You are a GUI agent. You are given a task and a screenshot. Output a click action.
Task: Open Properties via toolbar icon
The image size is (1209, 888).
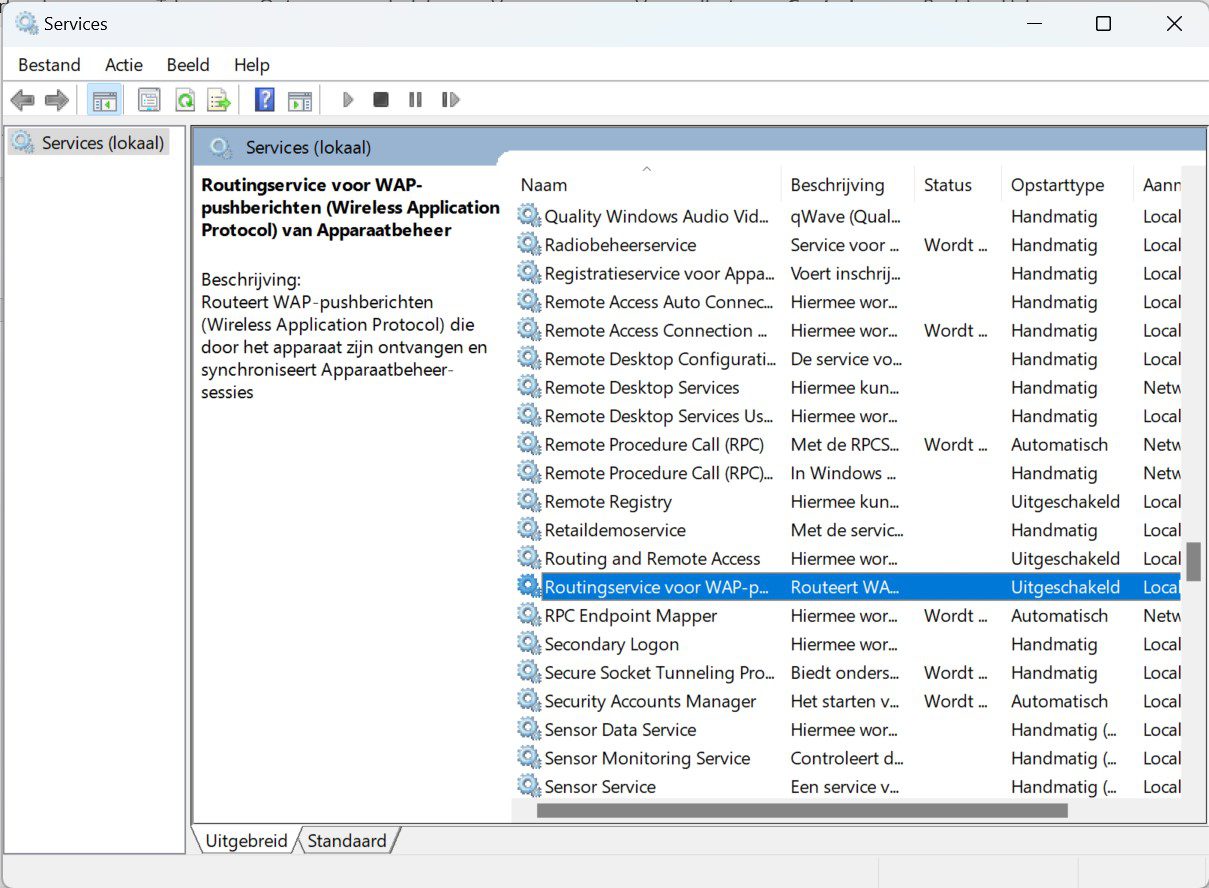(x=149, y=100)
